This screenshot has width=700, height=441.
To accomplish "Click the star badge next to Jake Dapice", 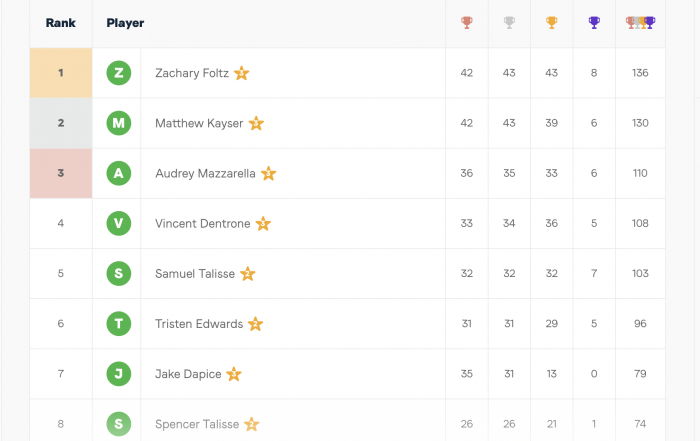I will click(233, 374).
